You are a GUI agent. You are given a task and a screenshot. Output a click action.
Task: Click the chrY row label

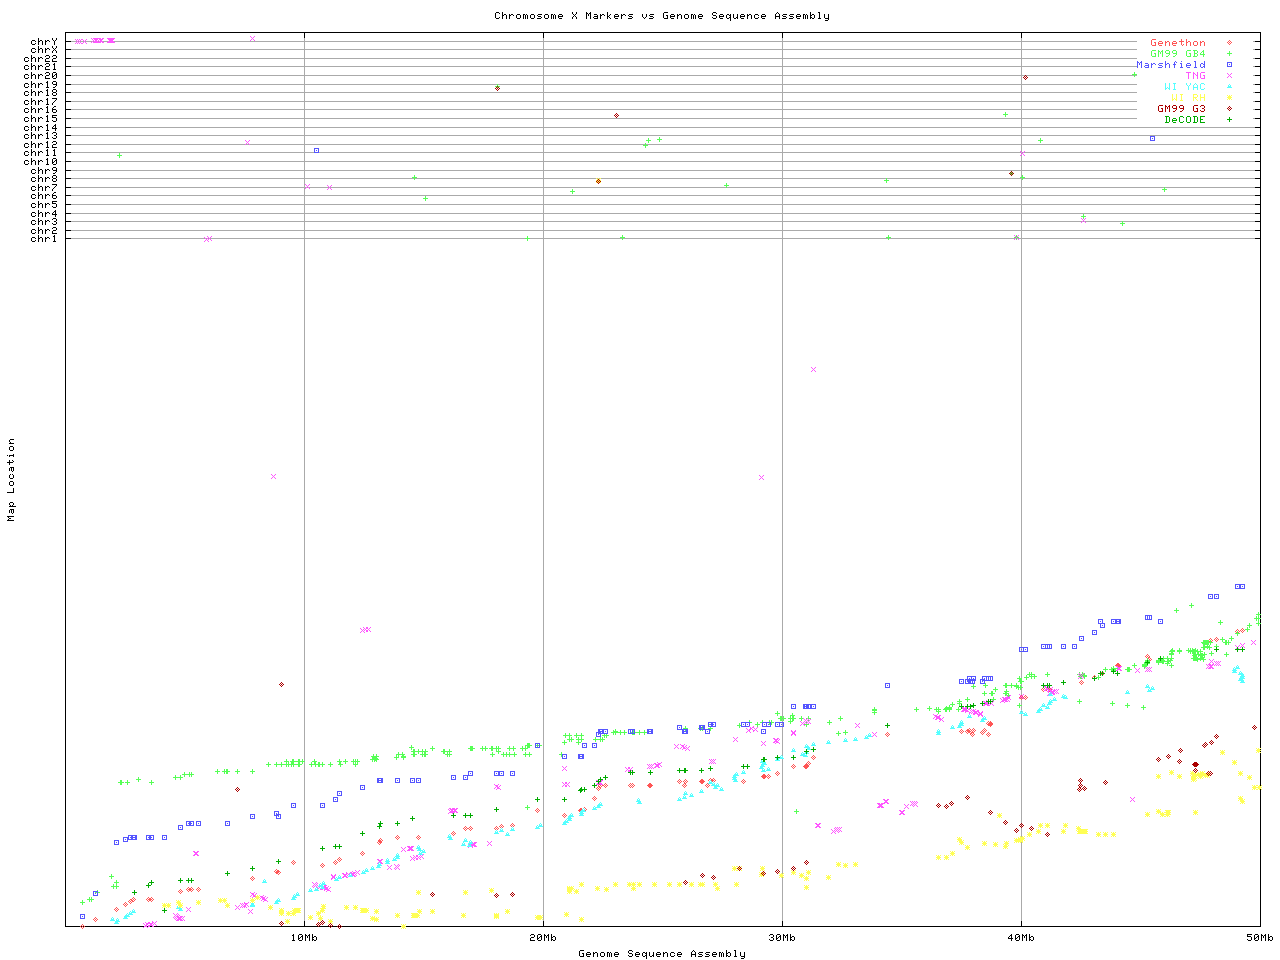44,42
